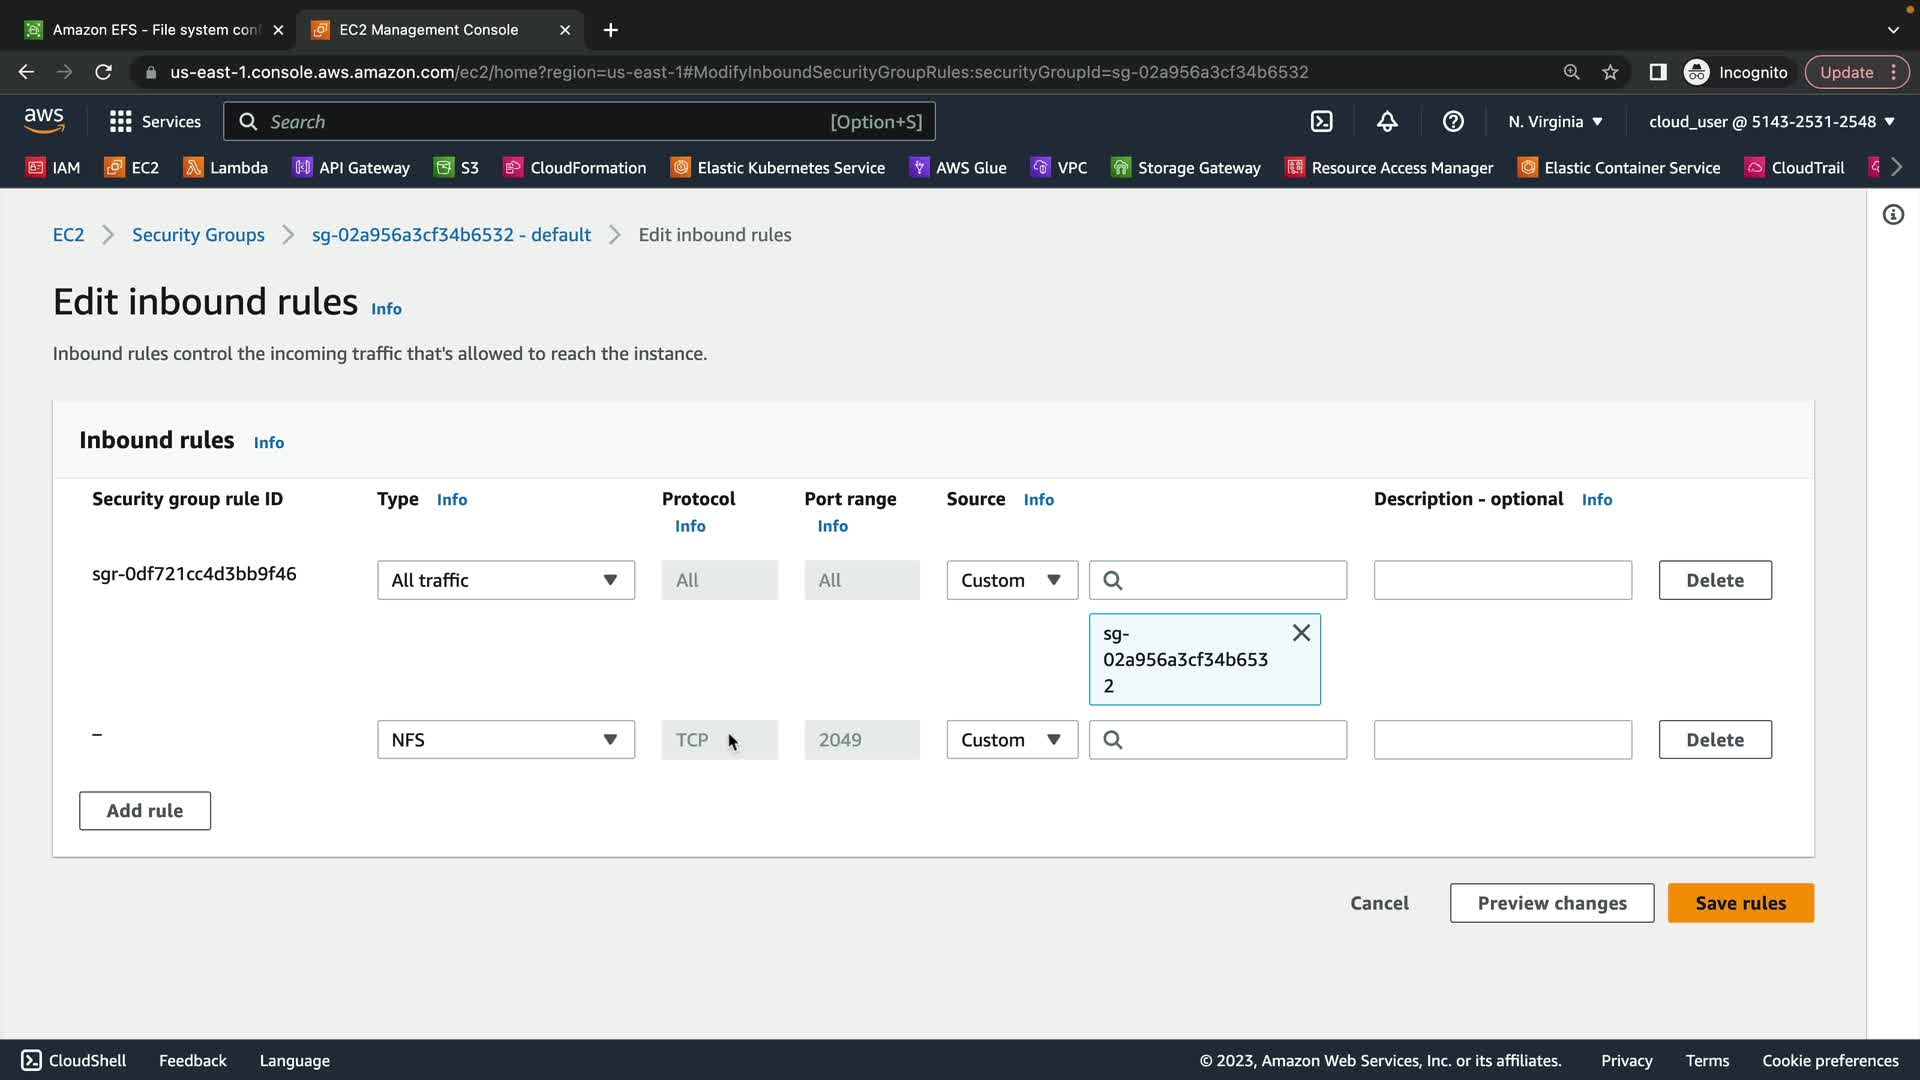Delete the NFS inbound rule
This screenshot has height=1080, width=1920.
click(1714, 740)
